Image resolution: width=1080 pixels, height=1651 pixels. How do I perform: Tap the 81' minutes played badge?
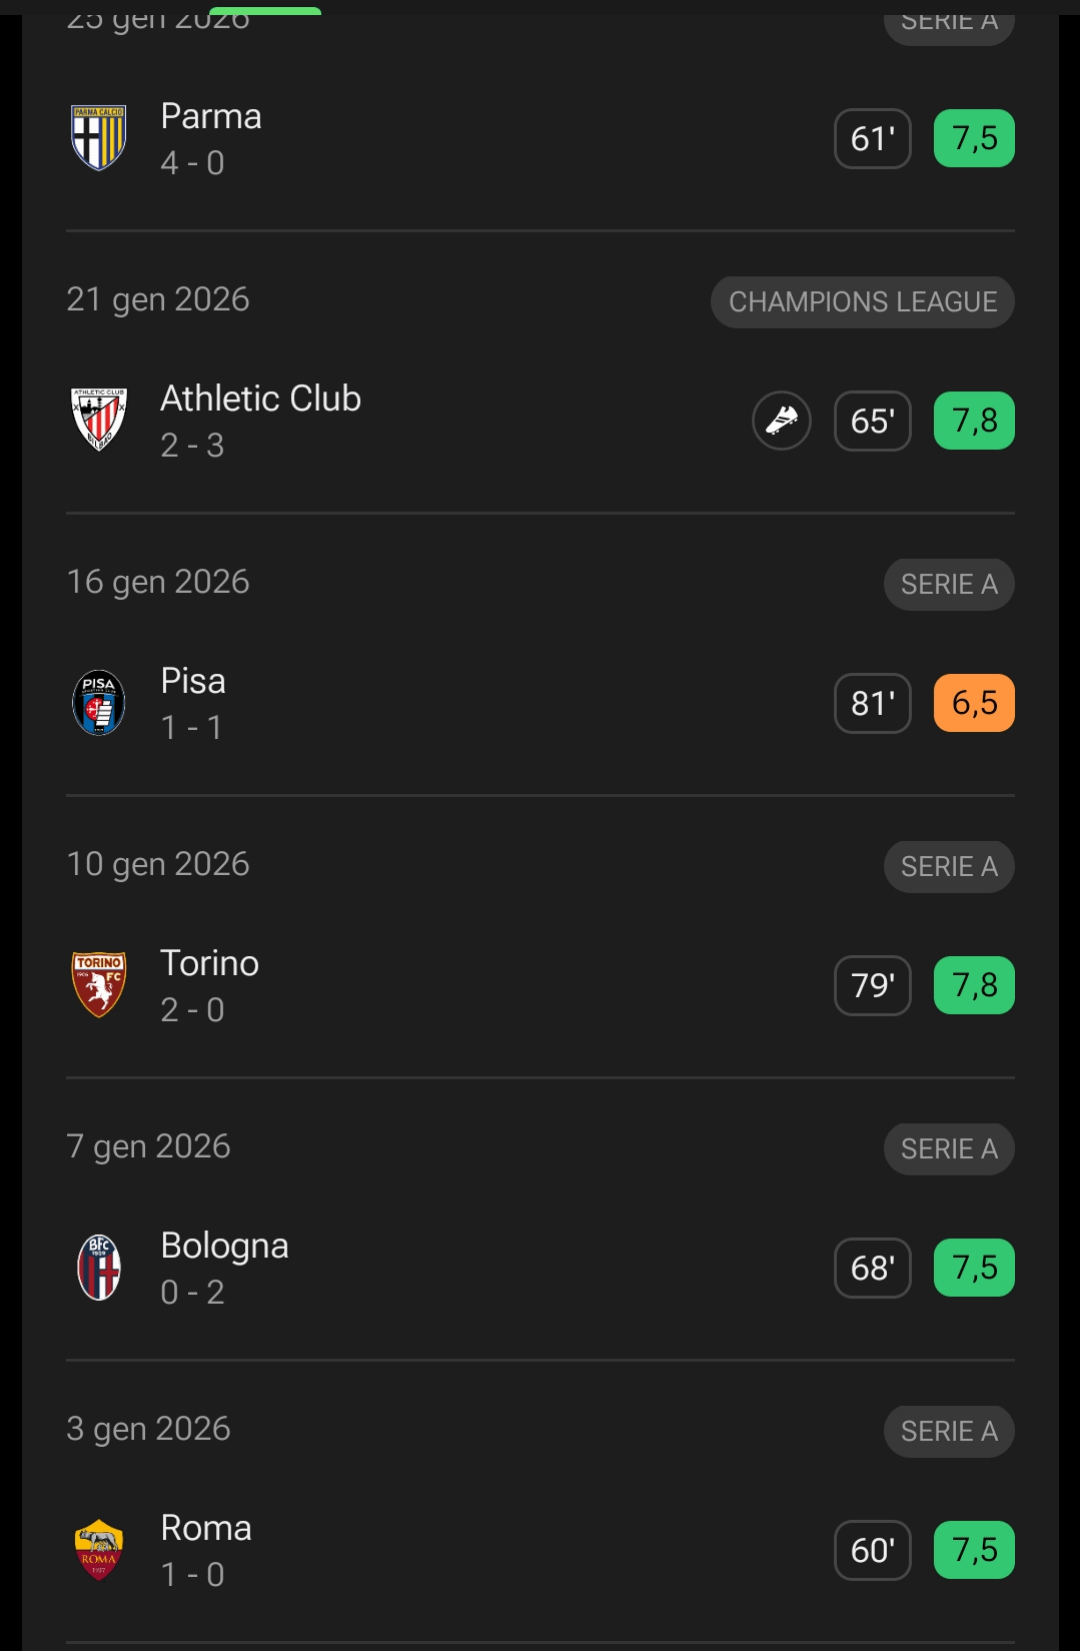pos(873,703)
